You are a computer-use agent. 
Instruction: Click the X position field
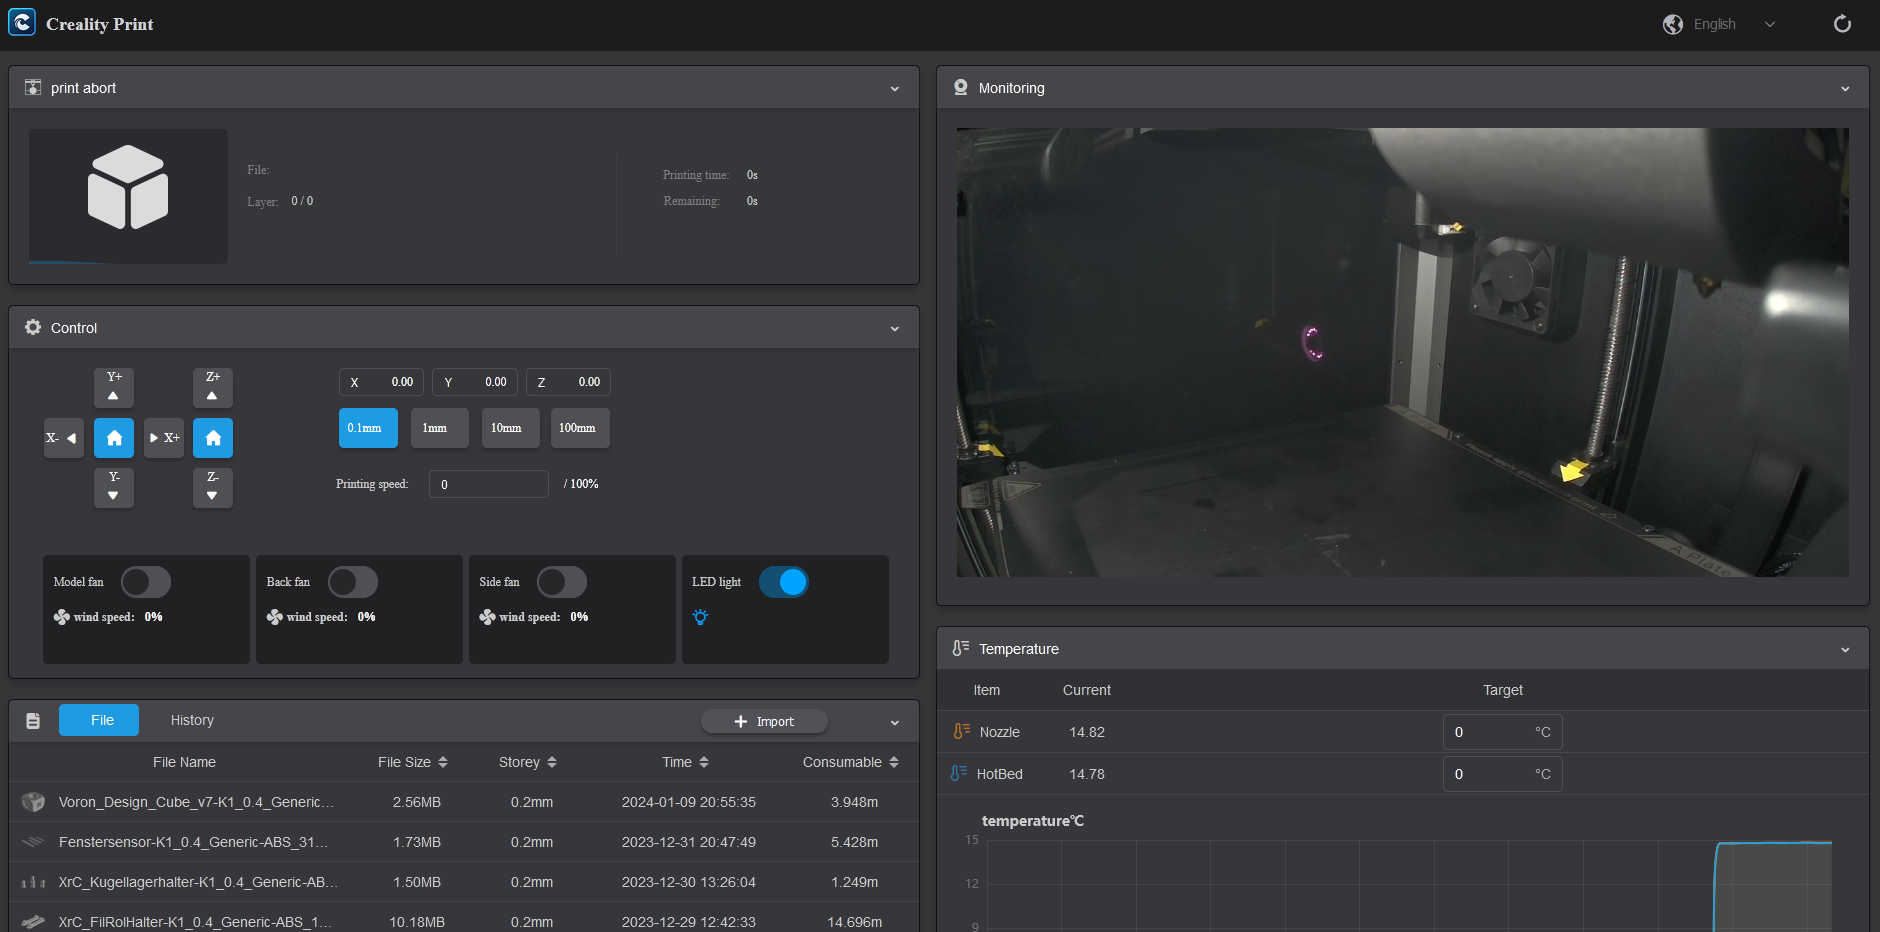point(381,382)
